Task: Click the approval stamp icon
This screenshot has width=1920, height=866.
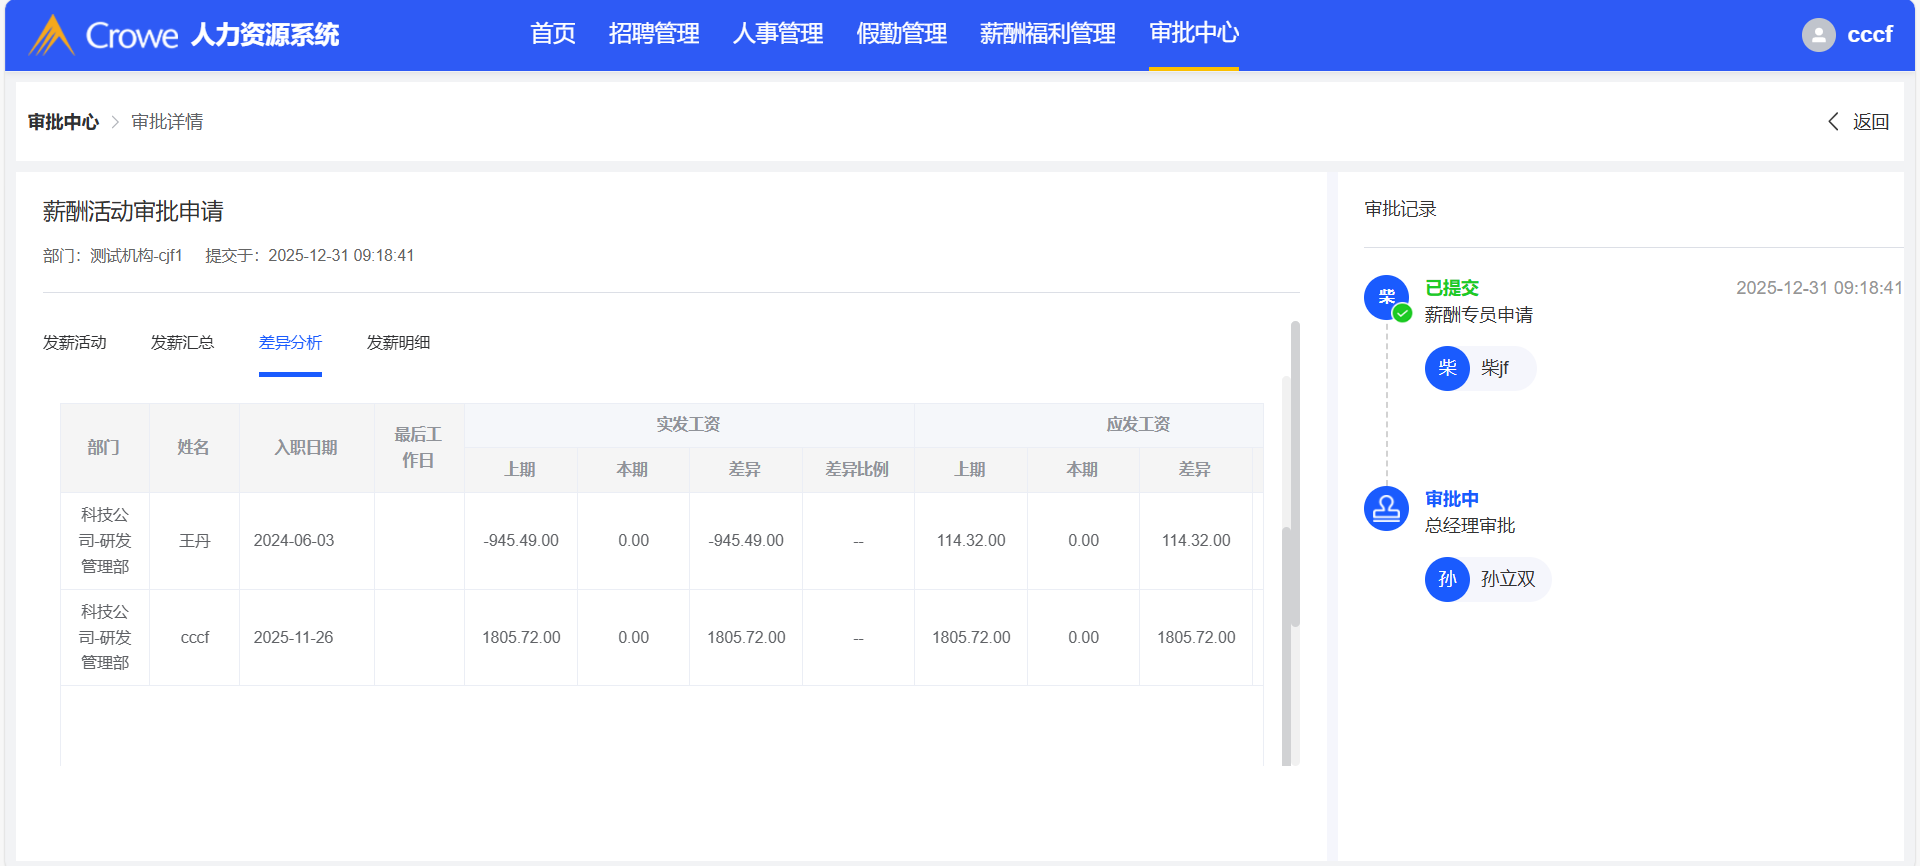Action: coord(1386,509)
